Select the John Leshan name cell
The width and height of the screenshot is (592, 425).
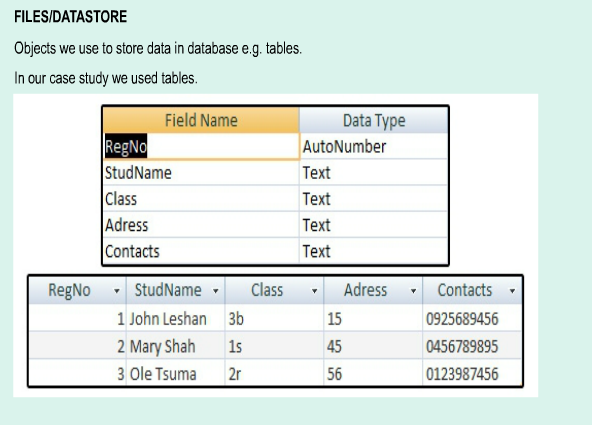click(176, 319)
